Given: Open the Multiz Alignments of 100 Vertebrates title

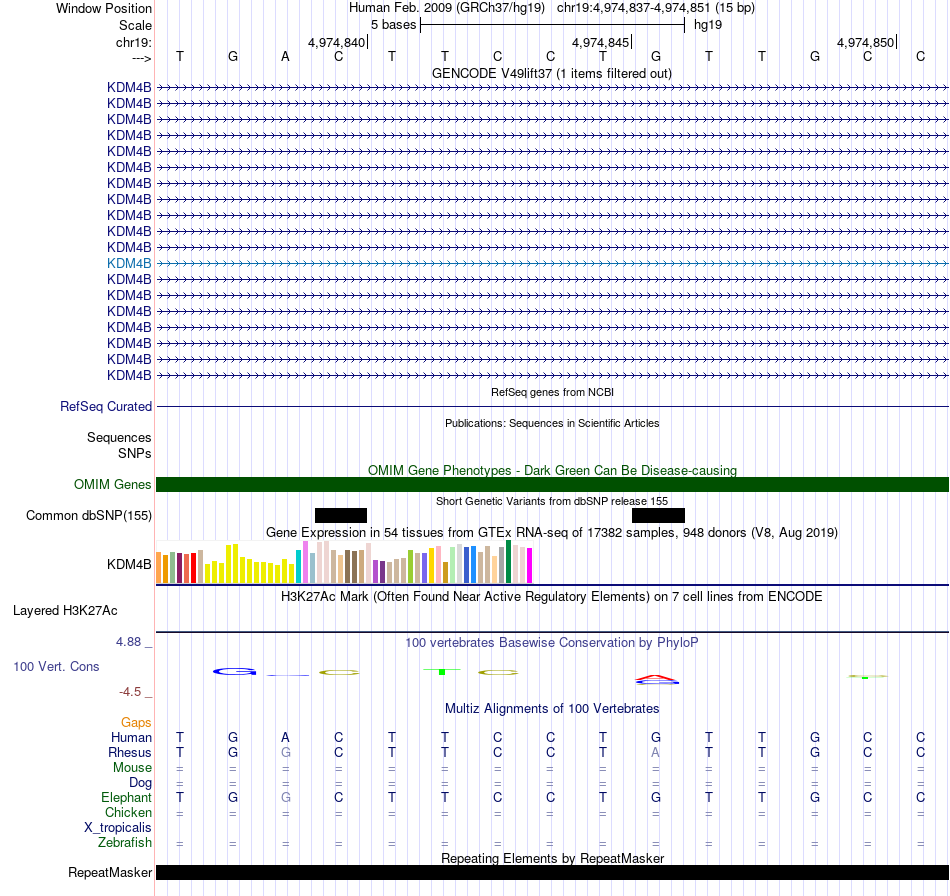Looking at the screenshot, I should coord(552,708).
